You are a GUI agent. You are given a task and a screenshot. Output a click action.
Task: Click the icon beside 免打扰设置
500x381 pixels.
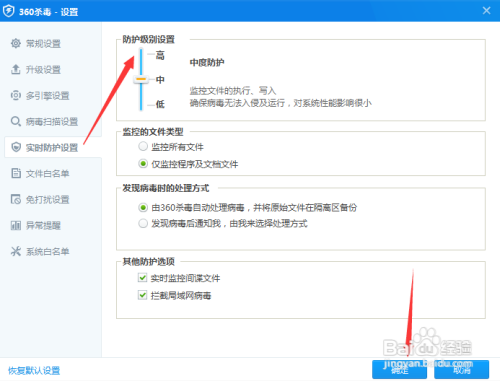(x=16, y=199)
